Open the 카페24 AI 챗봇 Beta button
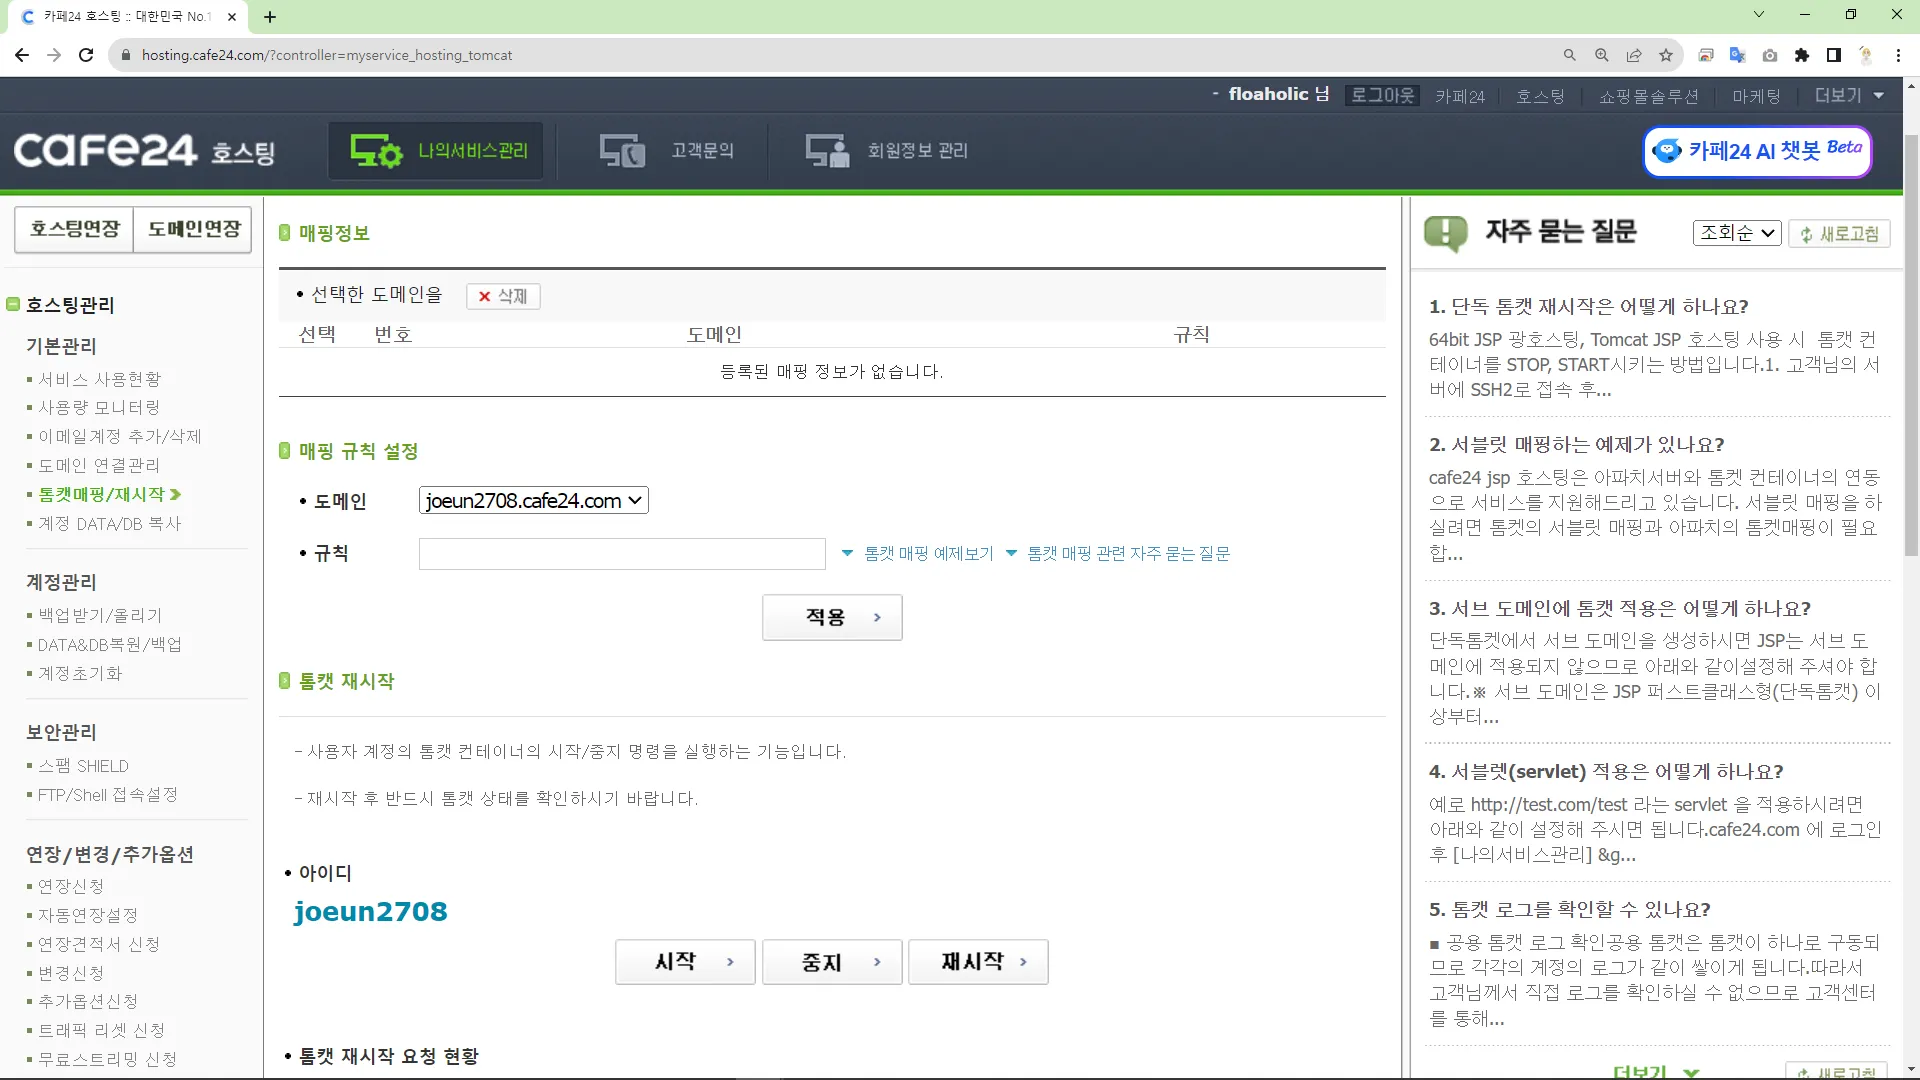This screenshot has width=1920, height=1080. 1757,151
